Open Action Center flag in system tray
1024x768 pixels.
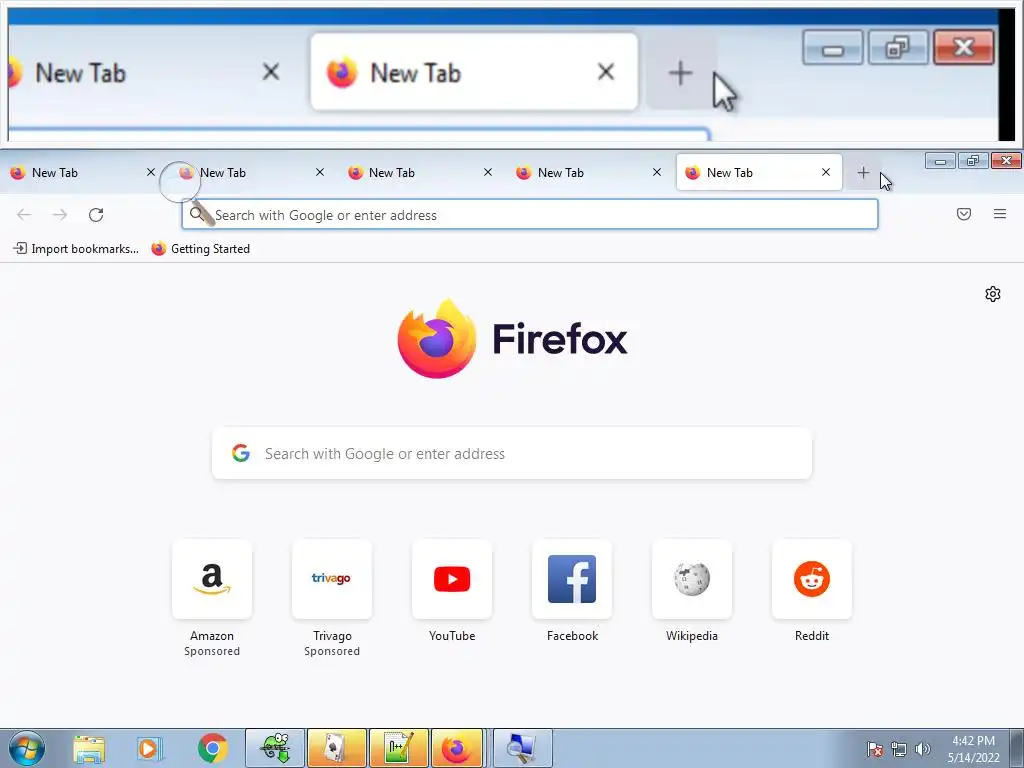point(875,749)
